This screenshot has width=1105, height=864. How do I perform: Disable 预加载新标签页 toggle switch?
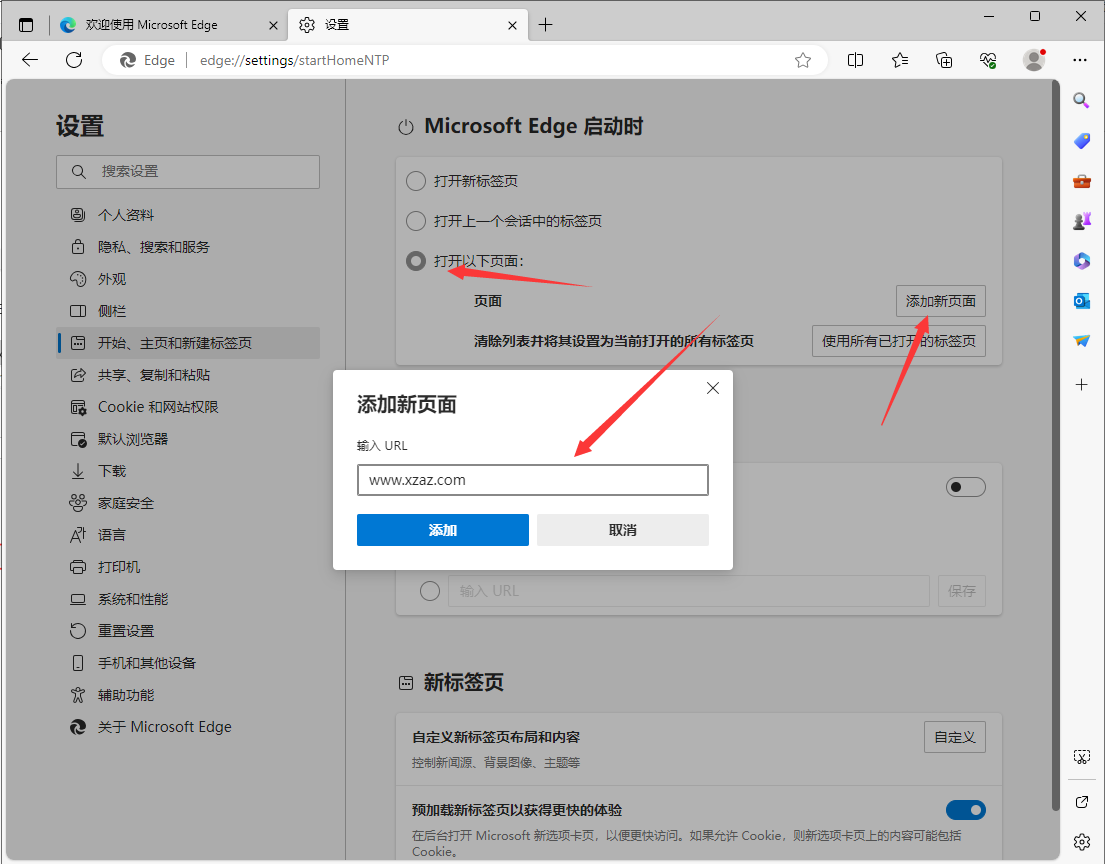coord(965,810)
